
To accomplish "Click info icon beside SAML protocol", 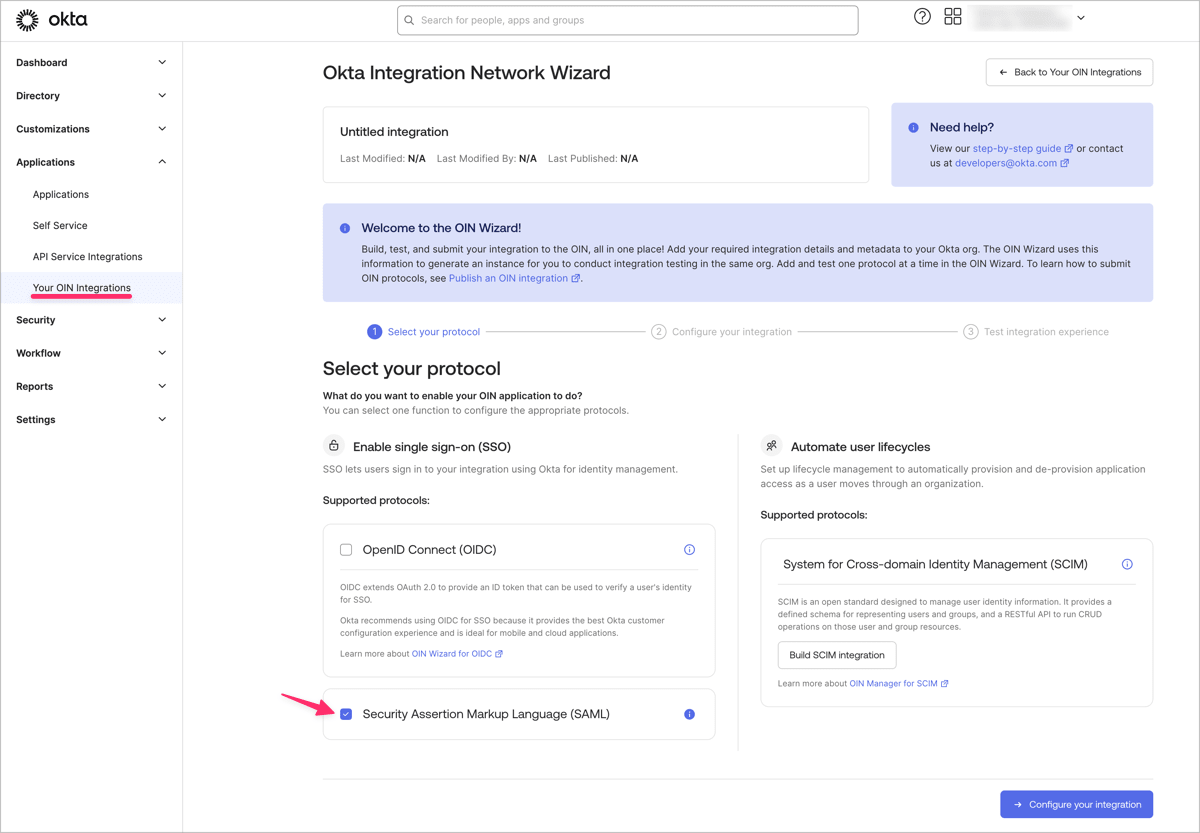I will (x=689, y=714).
